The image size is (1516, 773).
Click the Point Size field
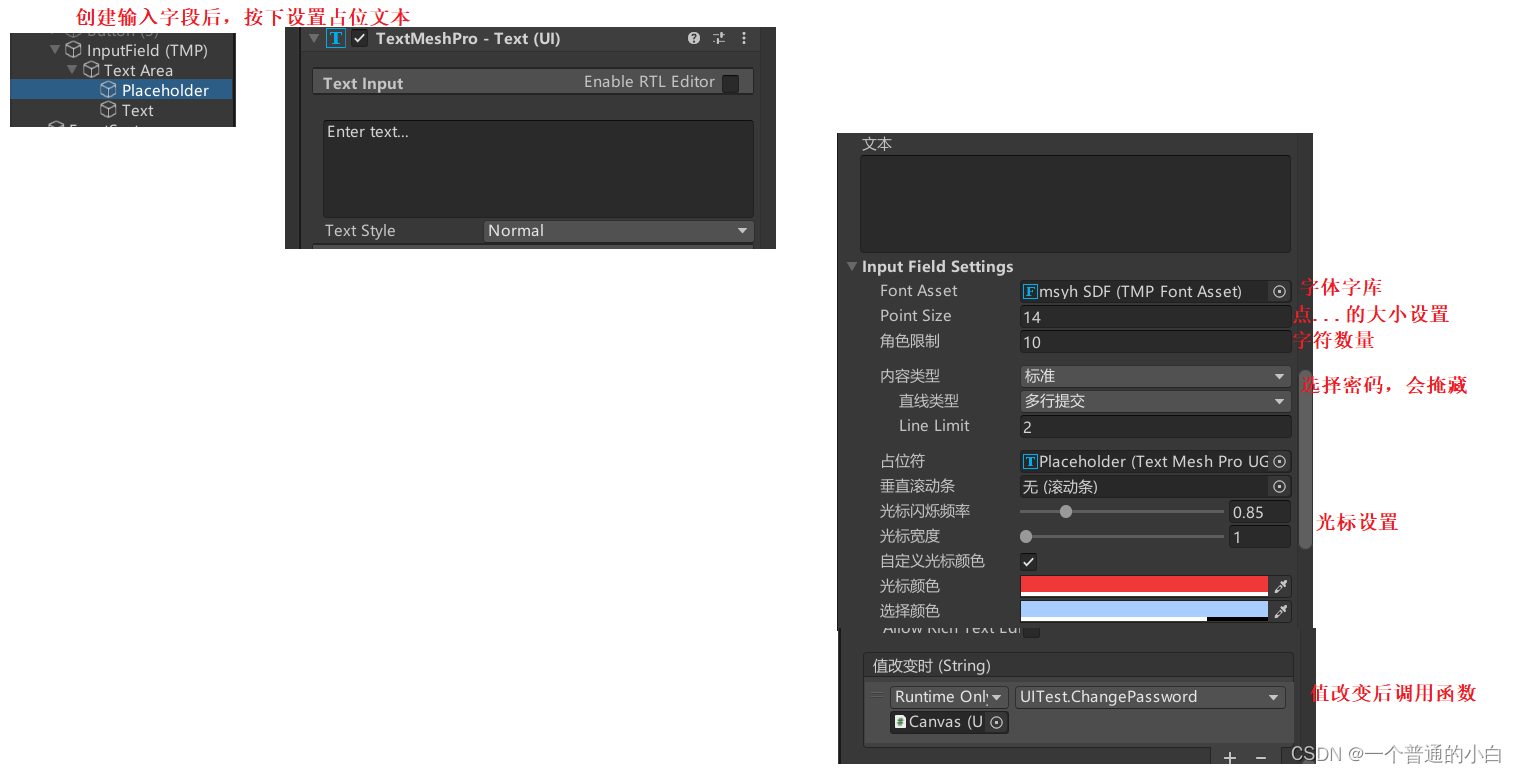(x=1155, y=317)
